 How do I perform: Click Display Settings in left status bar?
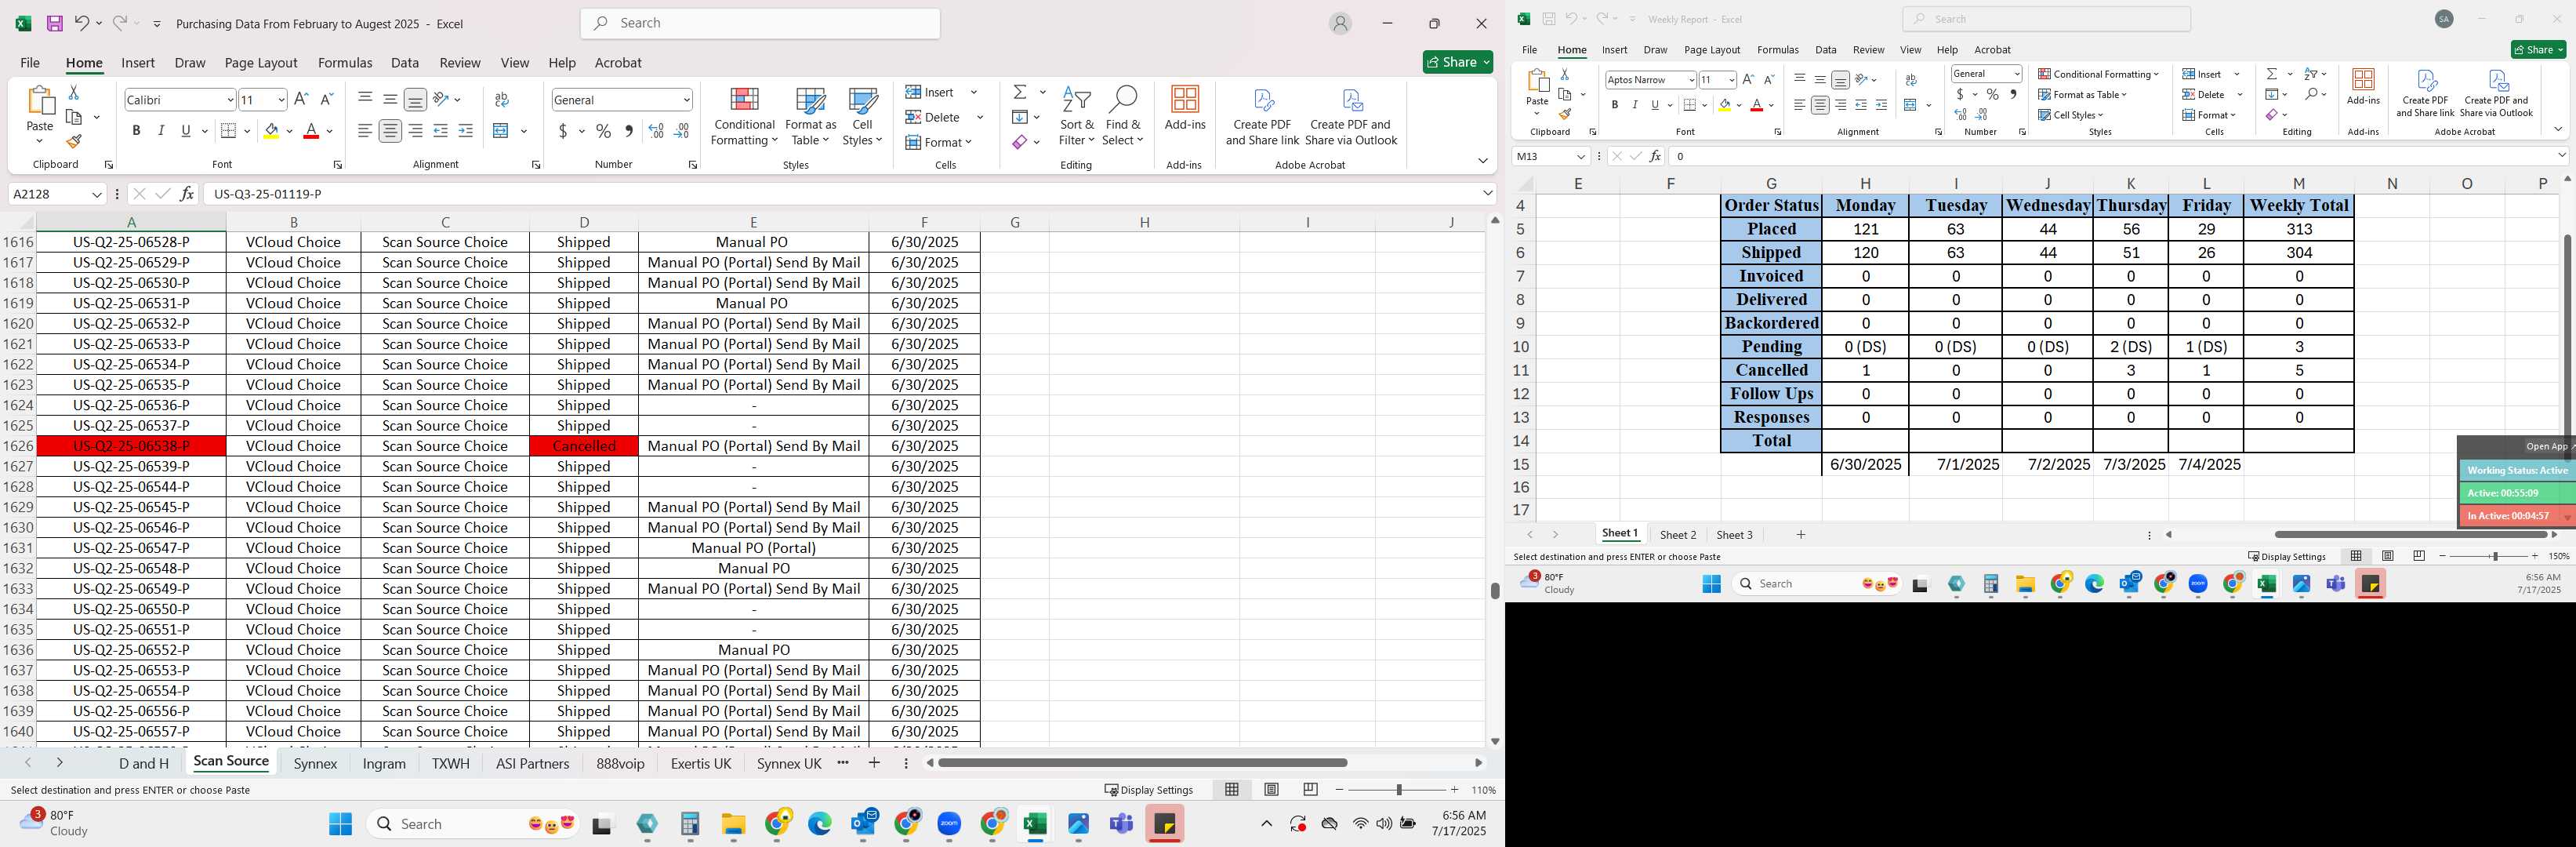click(1149, 790)
